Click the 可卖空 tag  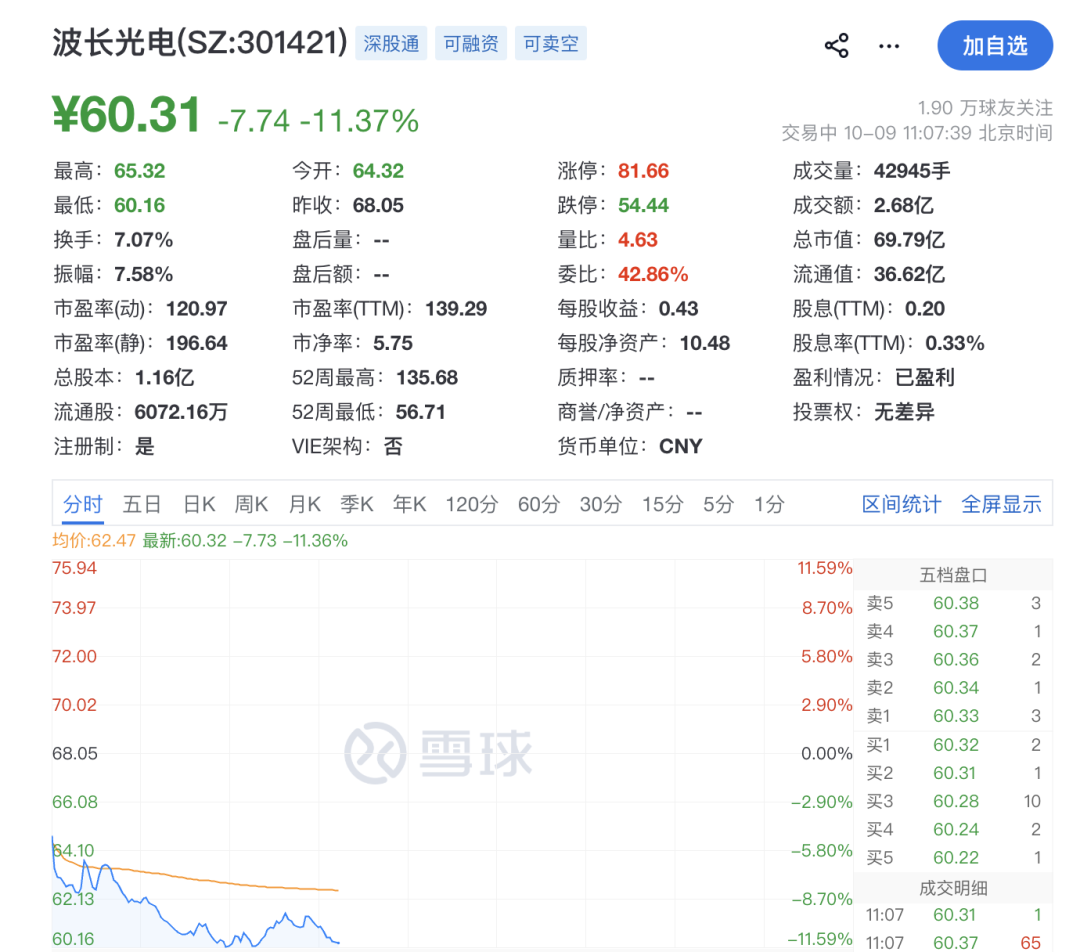coord(551,43)
